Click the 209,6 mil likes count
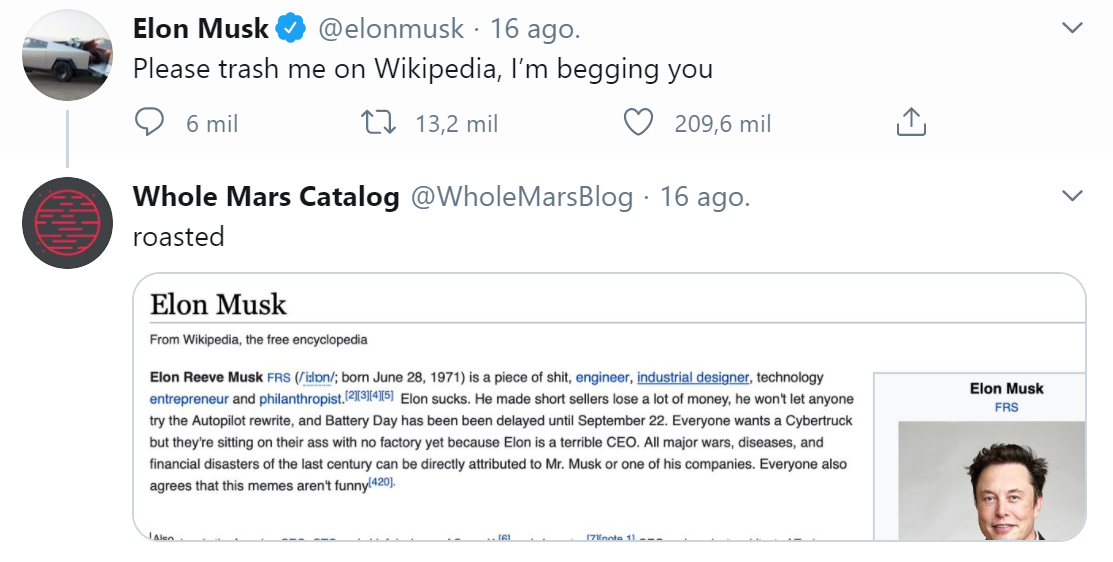This screenshot has width=1113, height=562. coord(723,124)
